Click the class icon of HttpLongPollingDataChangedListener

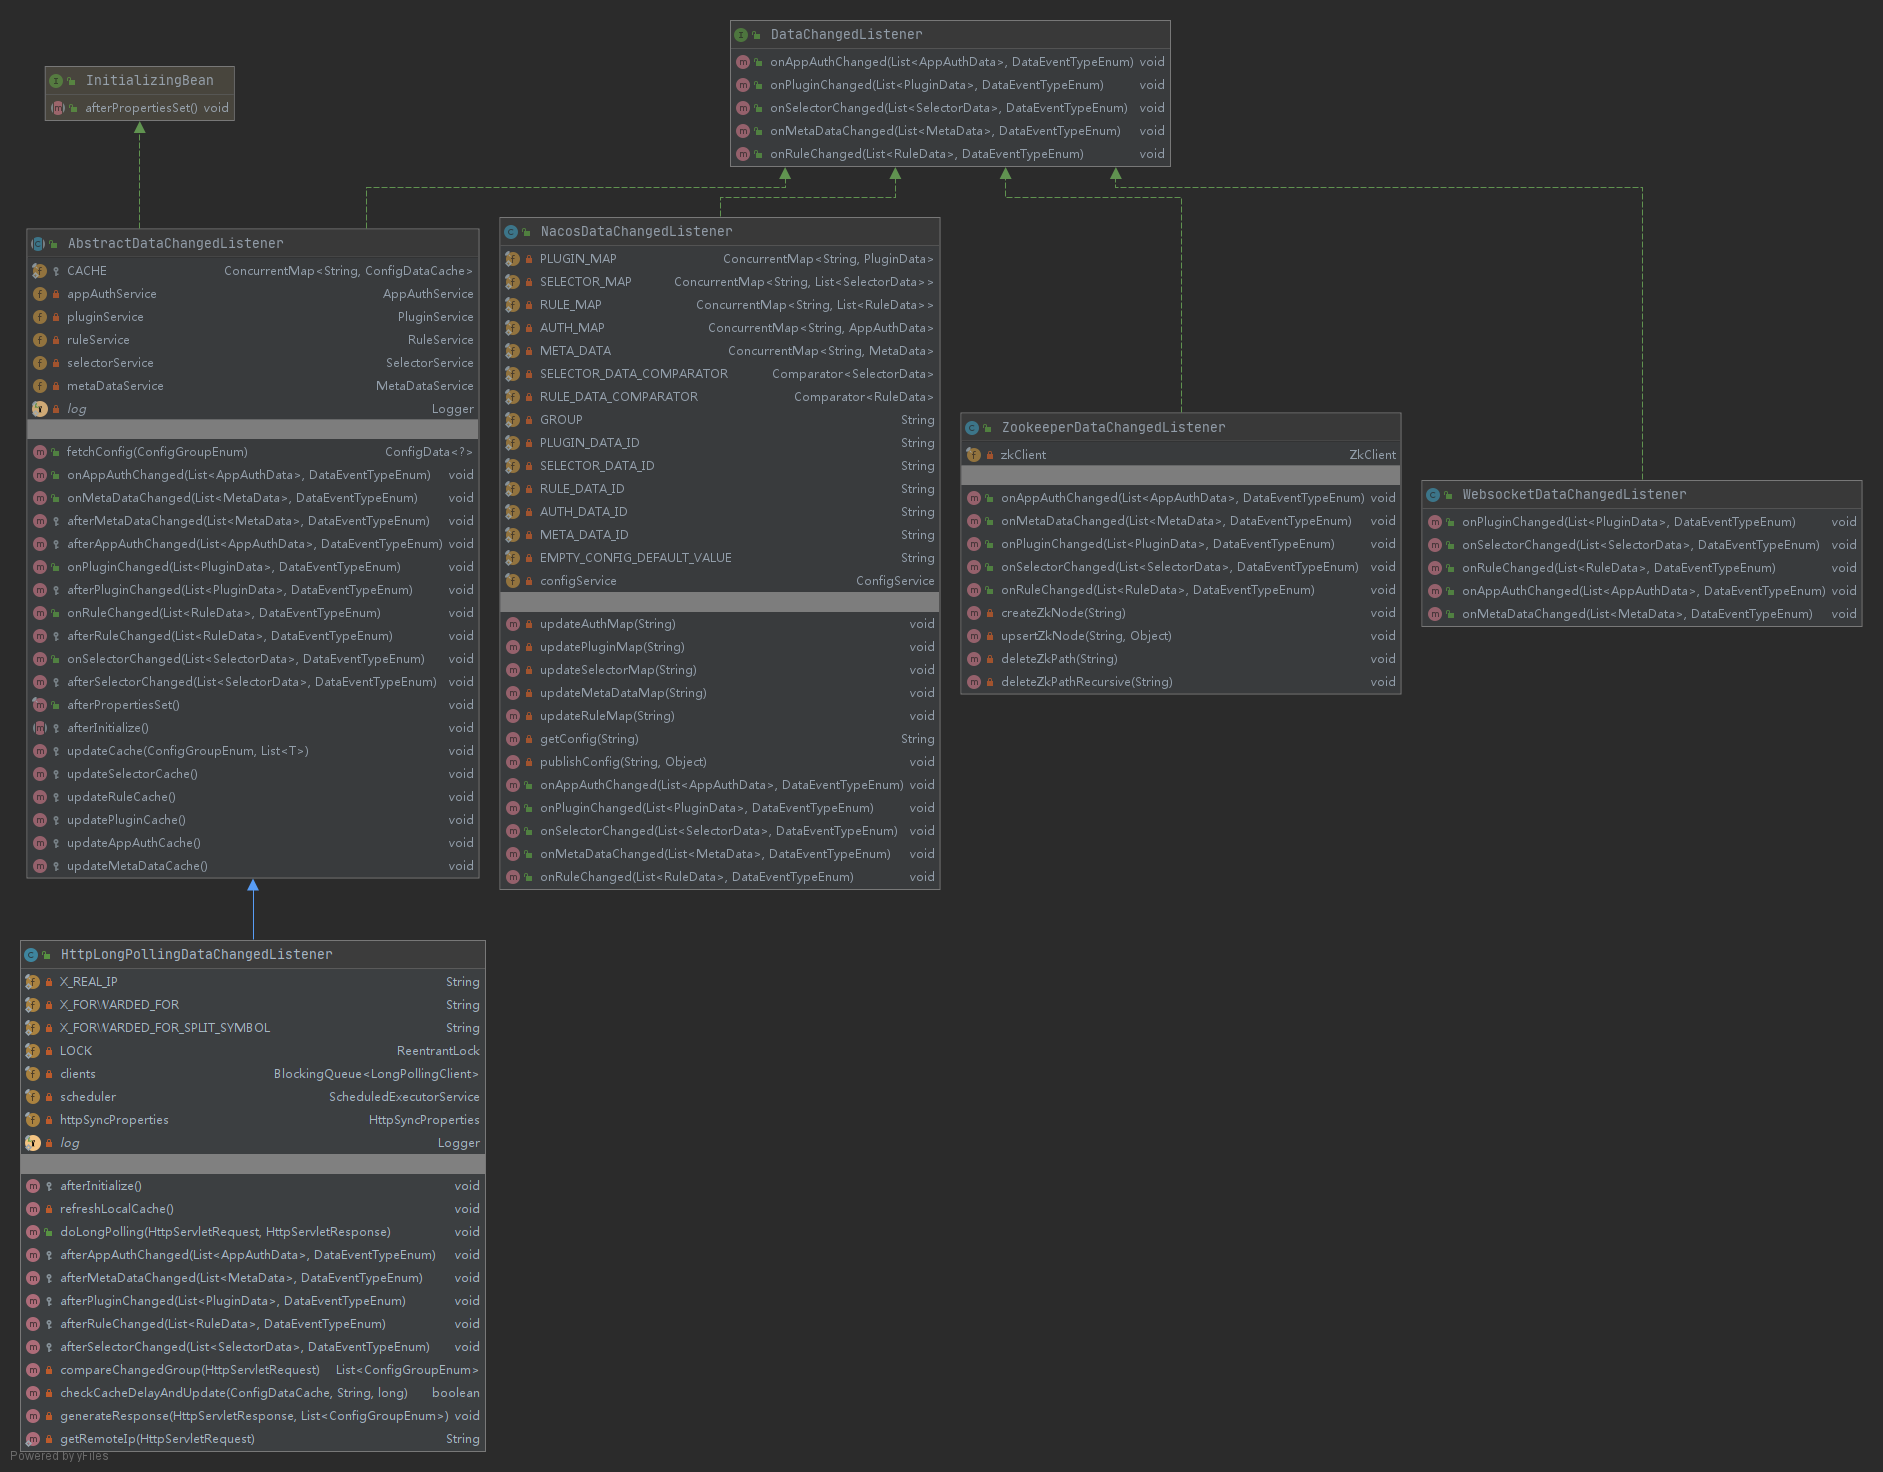pyautogui.click(x=31, y=955)
